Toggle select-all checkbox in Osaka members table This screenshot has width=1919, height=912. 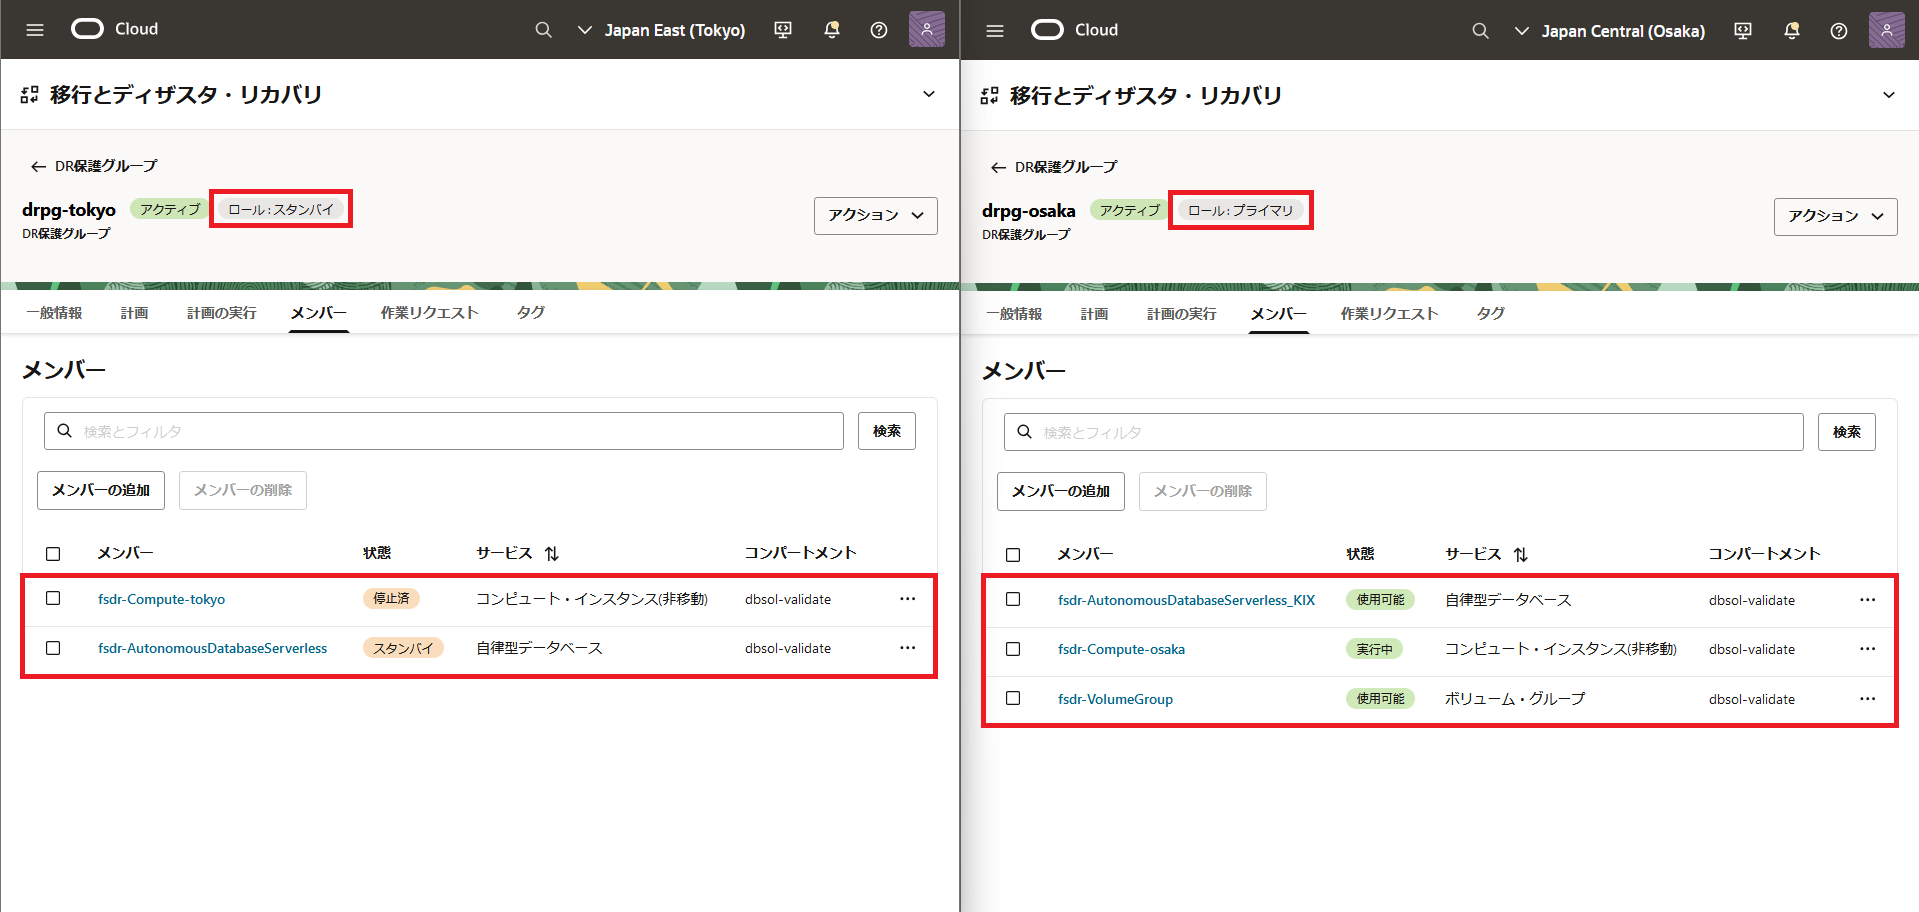[1013, 555]
